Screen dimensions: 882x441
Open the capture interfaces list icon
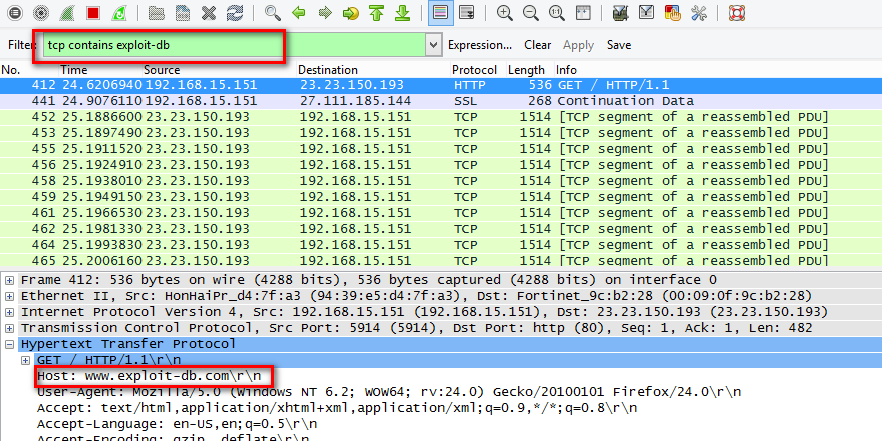pos(15,12)
